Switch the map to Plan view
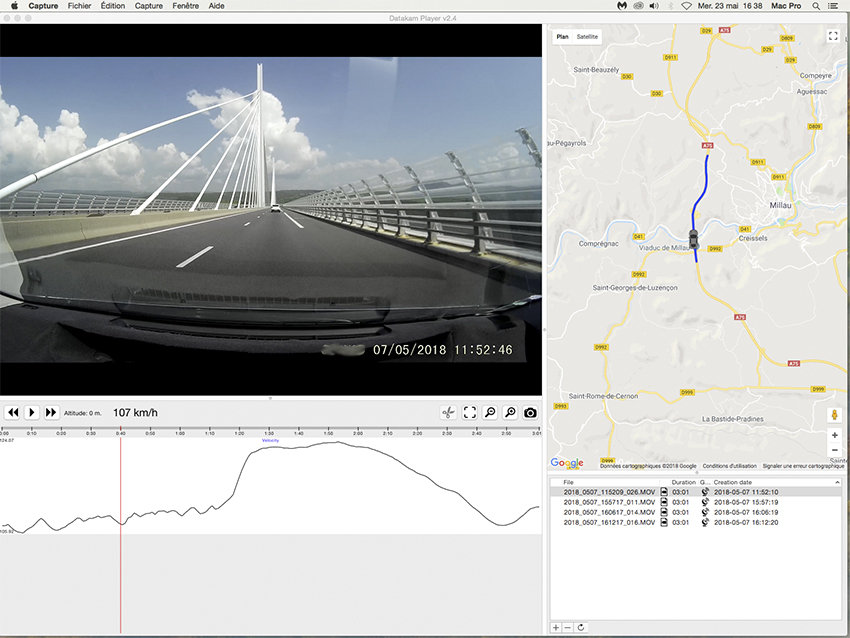Image resolution: width=850 pixels, height=638 pixels. pos(563,37)
